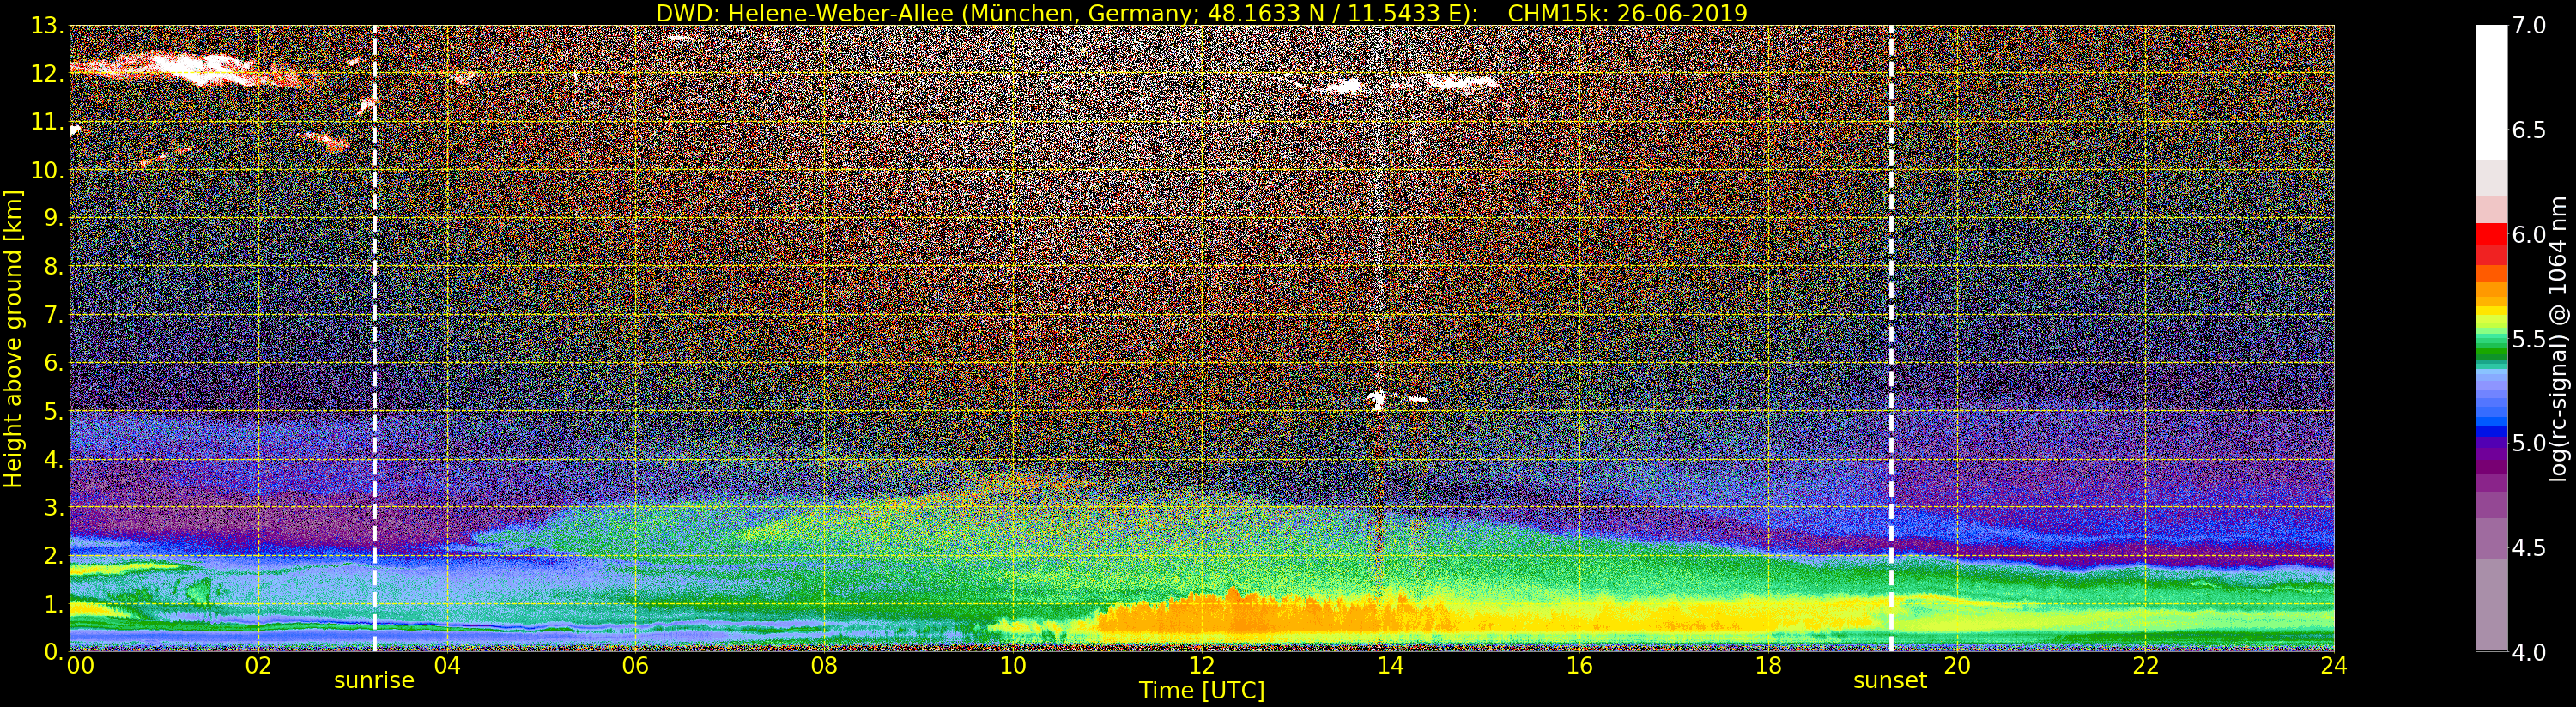Click the 12 tick on the time axis

(x=1201, y=666)
